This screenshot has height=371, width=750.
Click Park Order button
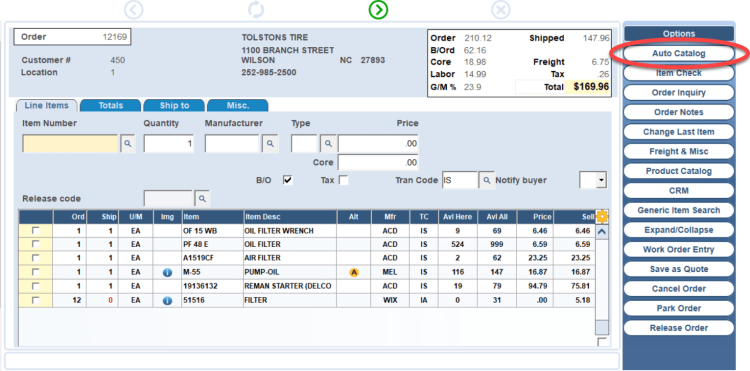tap(678, 308)
